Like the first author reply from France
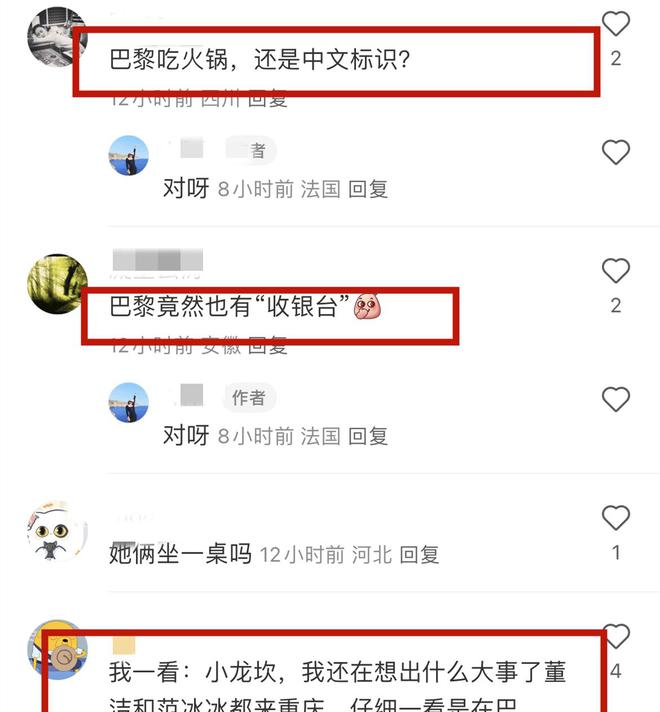 click(x=615, y=152)
